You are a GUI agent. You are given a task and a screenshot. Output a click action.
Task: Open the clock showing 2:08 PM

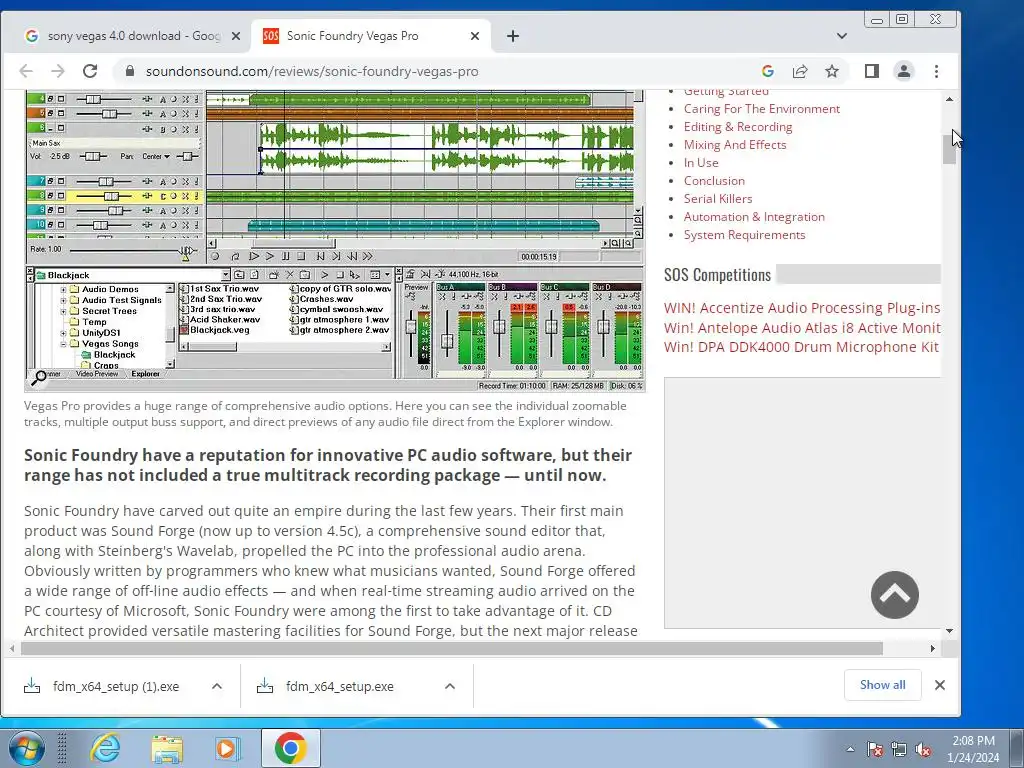[973, 749]
